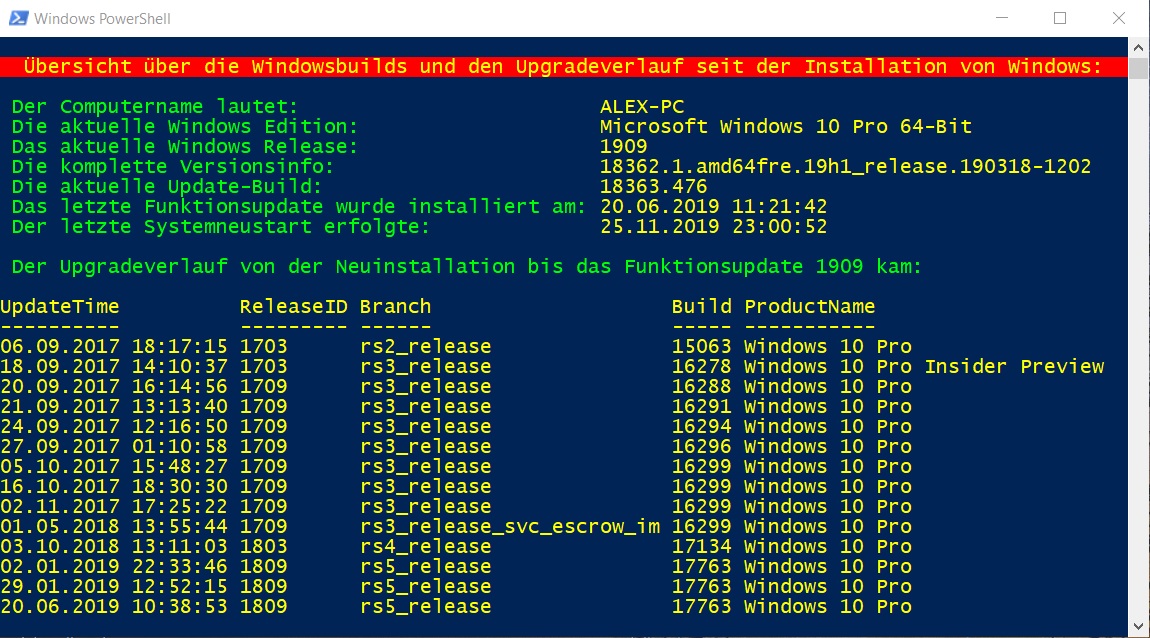Click the Windows PowerShell title text
This screenshot has width=1150, height=638.
coord(102,19)
